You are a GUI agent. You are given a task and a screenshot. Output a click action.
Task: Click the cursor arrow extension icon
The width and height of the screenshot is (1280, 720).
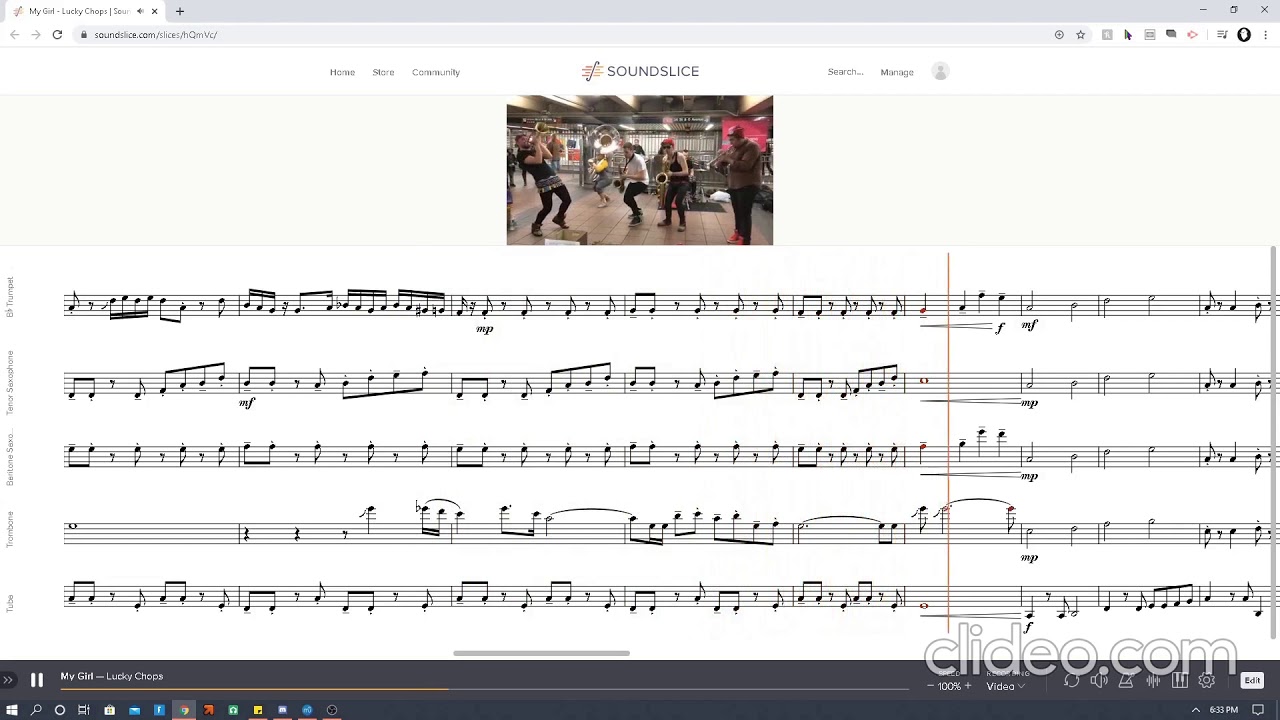coord(1128,35)
